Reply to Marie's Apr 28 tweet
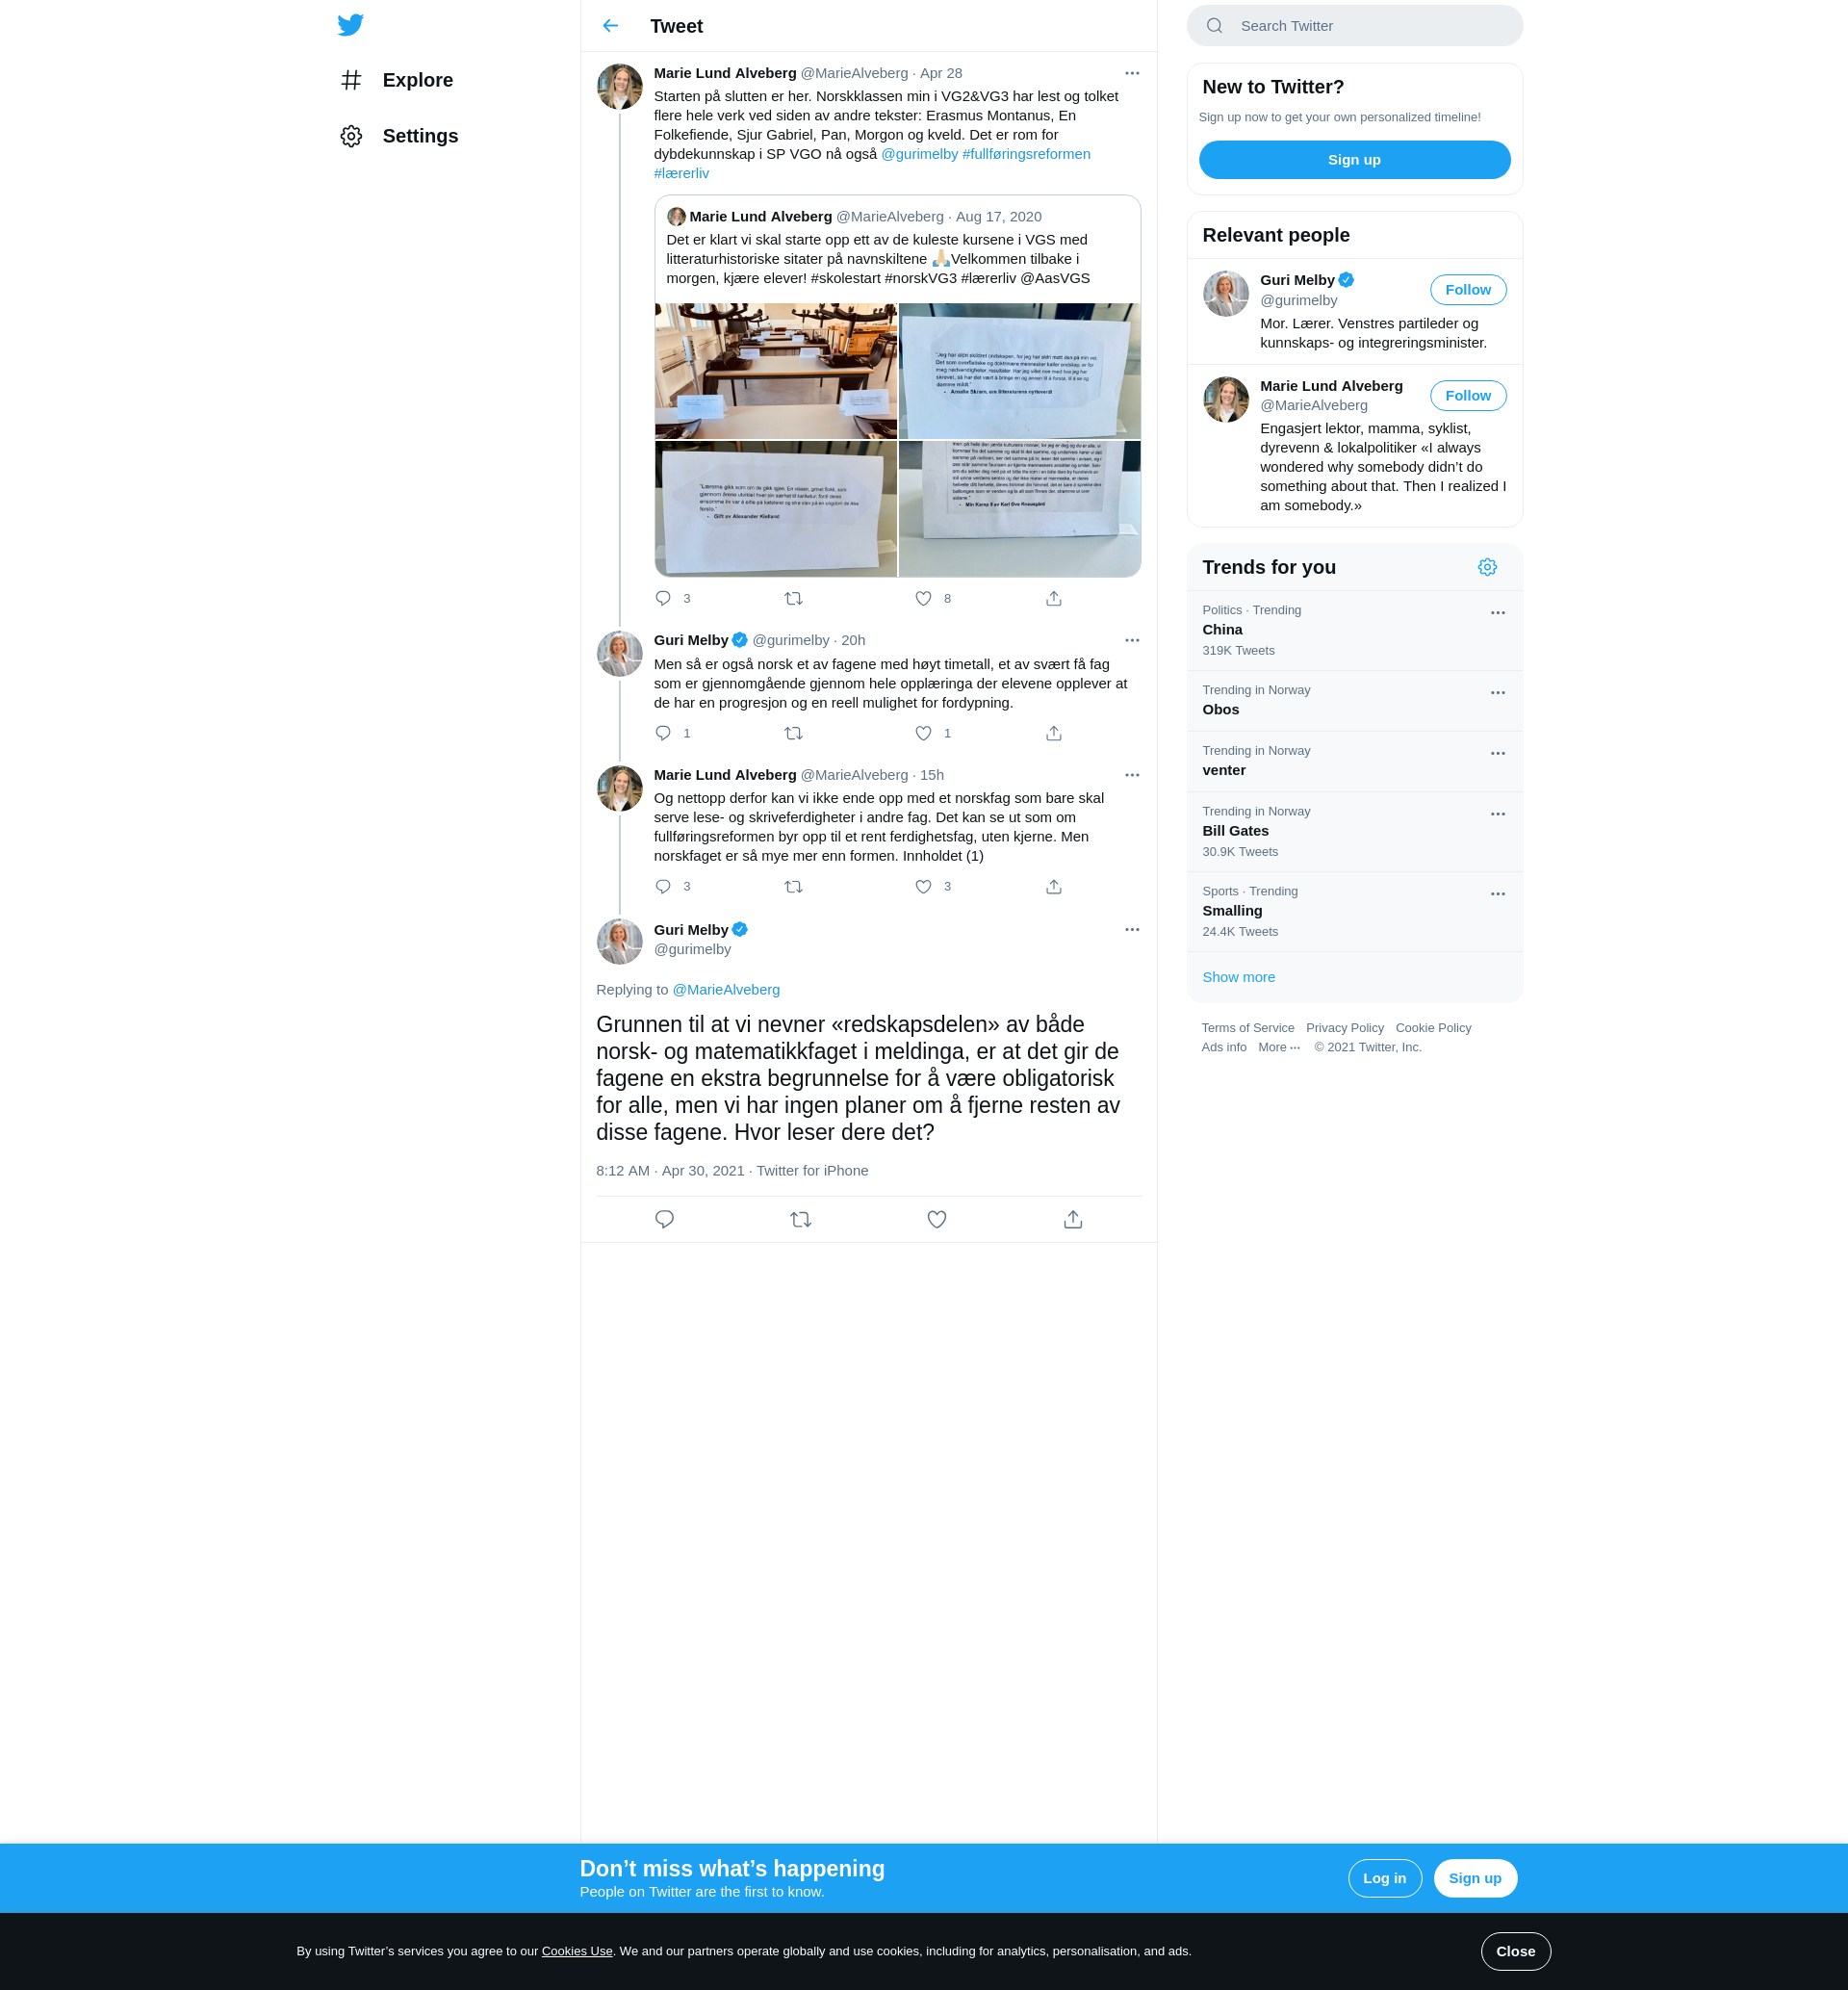Image resolution: width=1848 pixels, height=1990 pixels. pyautogui.click(x=663, y=598)
